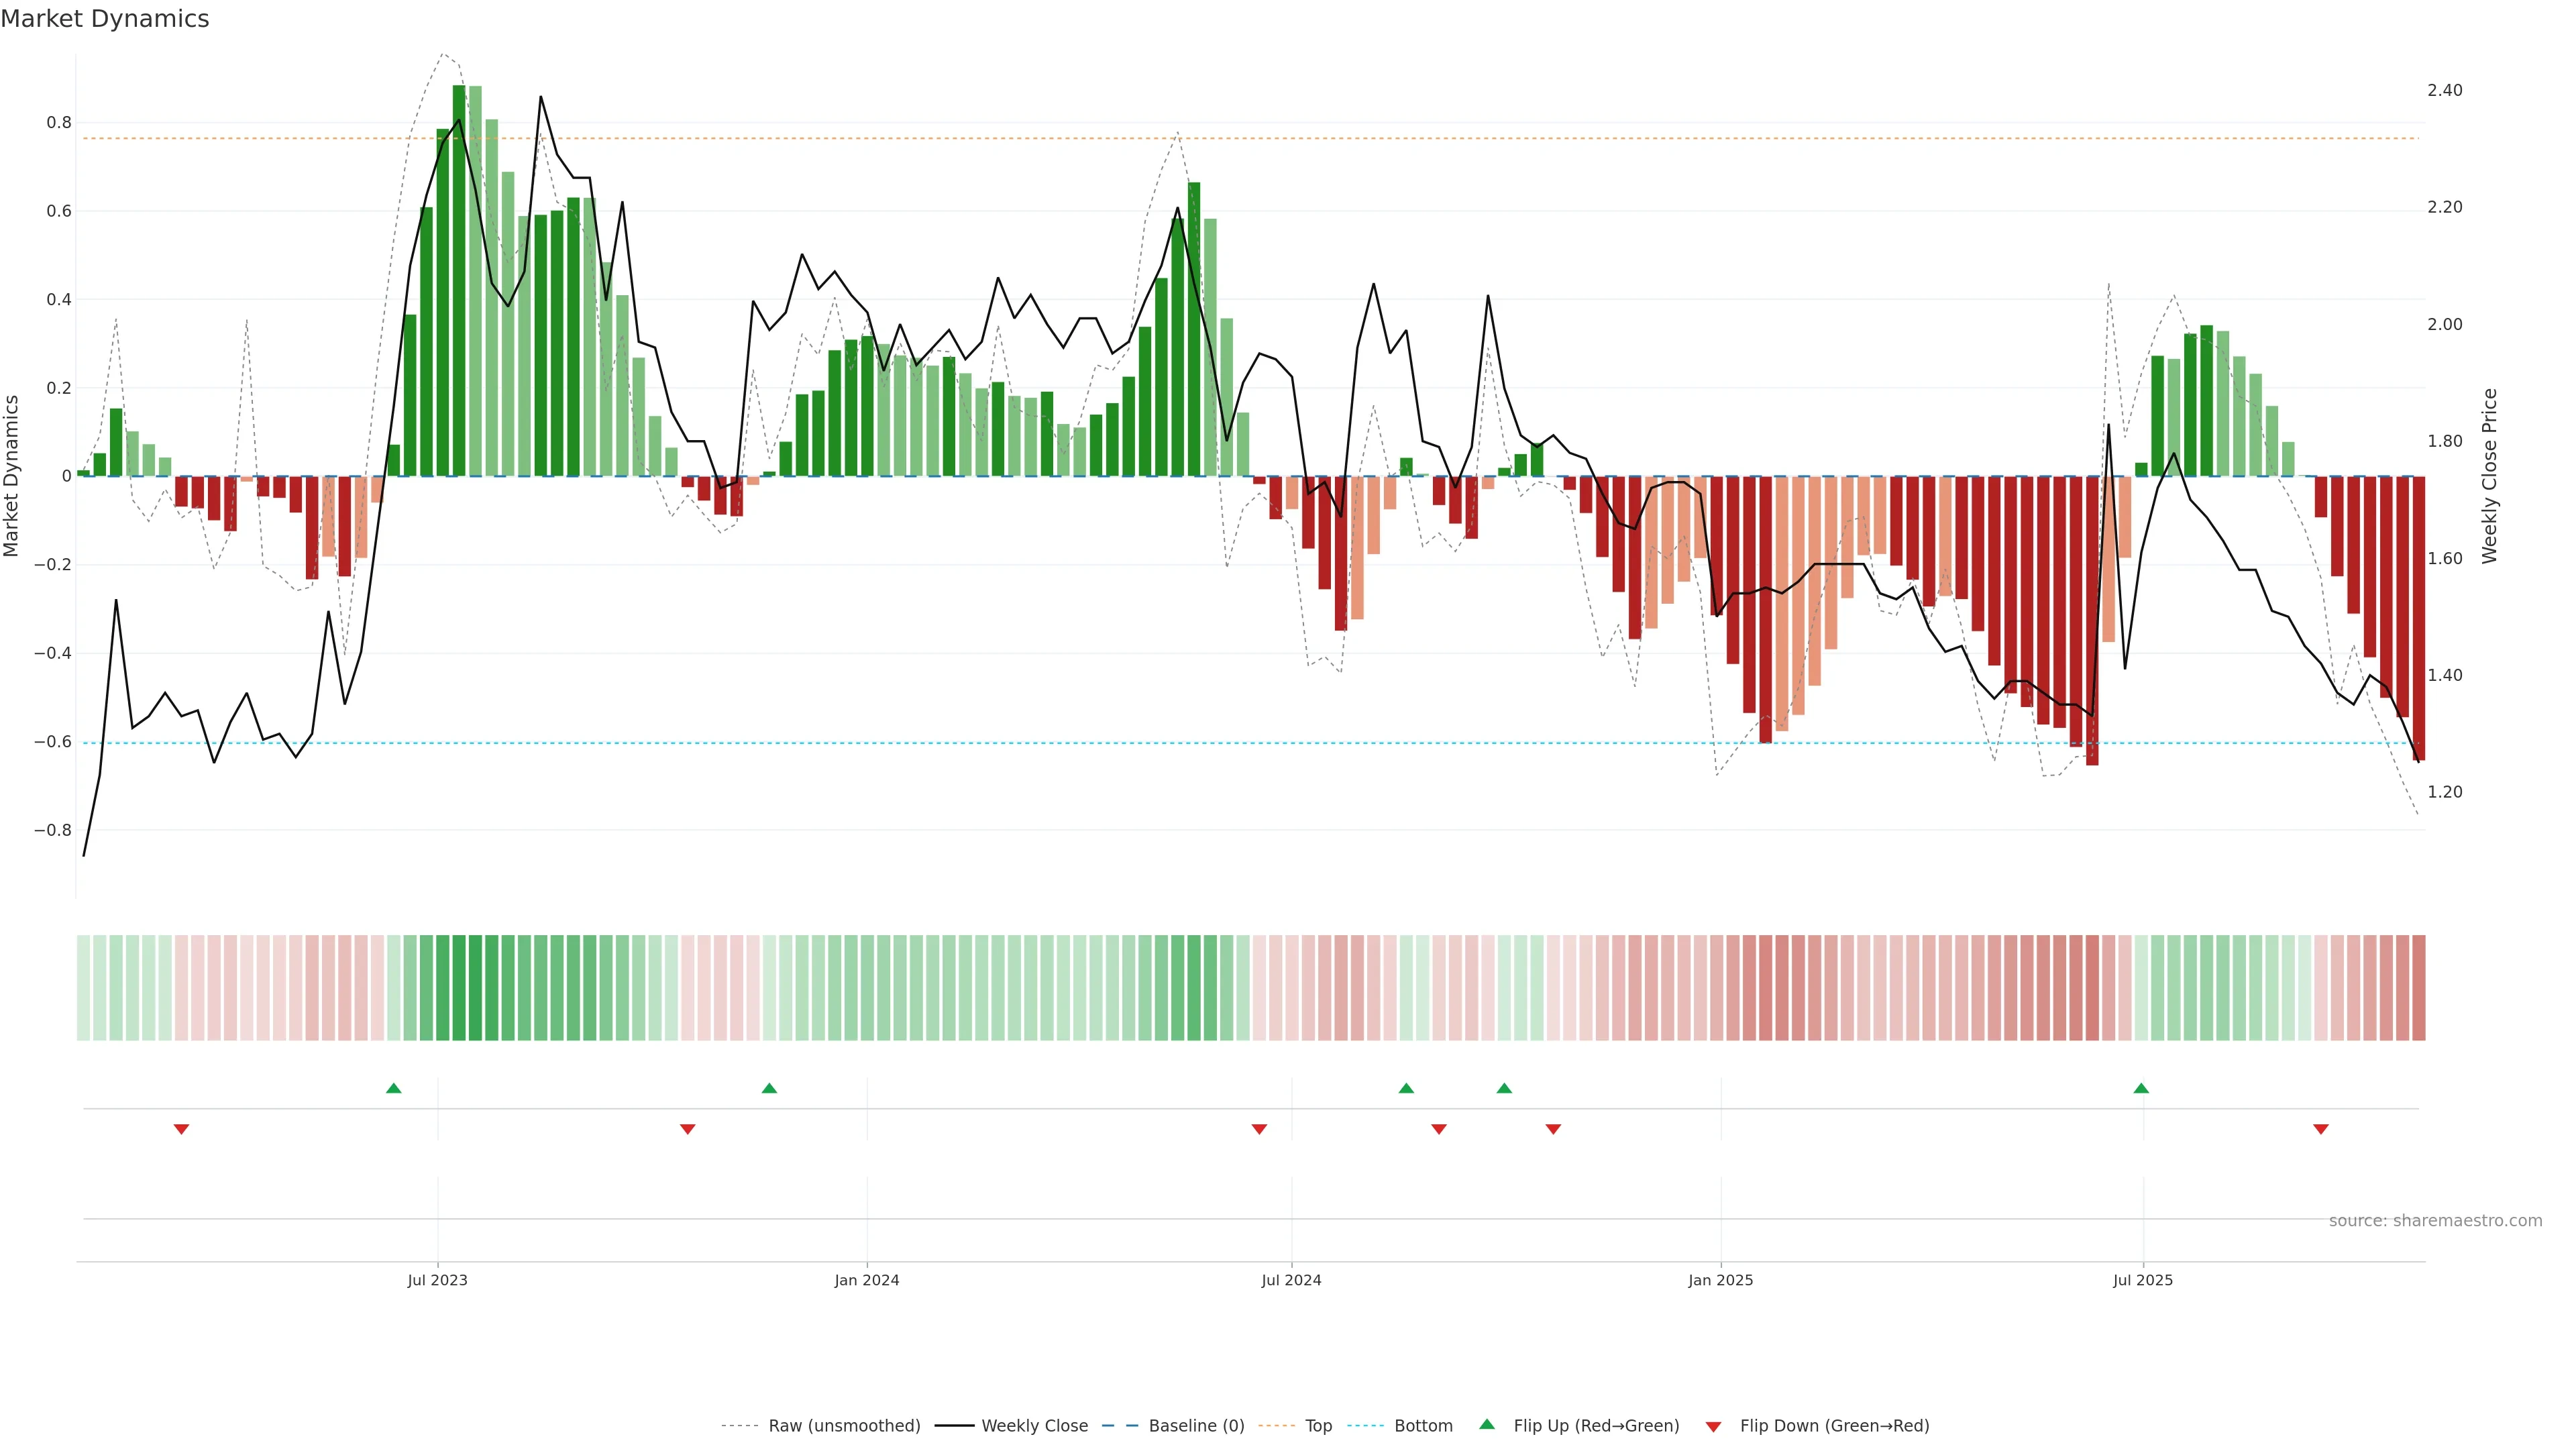Click the first red flip-down triangle on the left
Viewport: 2576px width, 1449px height.
point(181,1129)
